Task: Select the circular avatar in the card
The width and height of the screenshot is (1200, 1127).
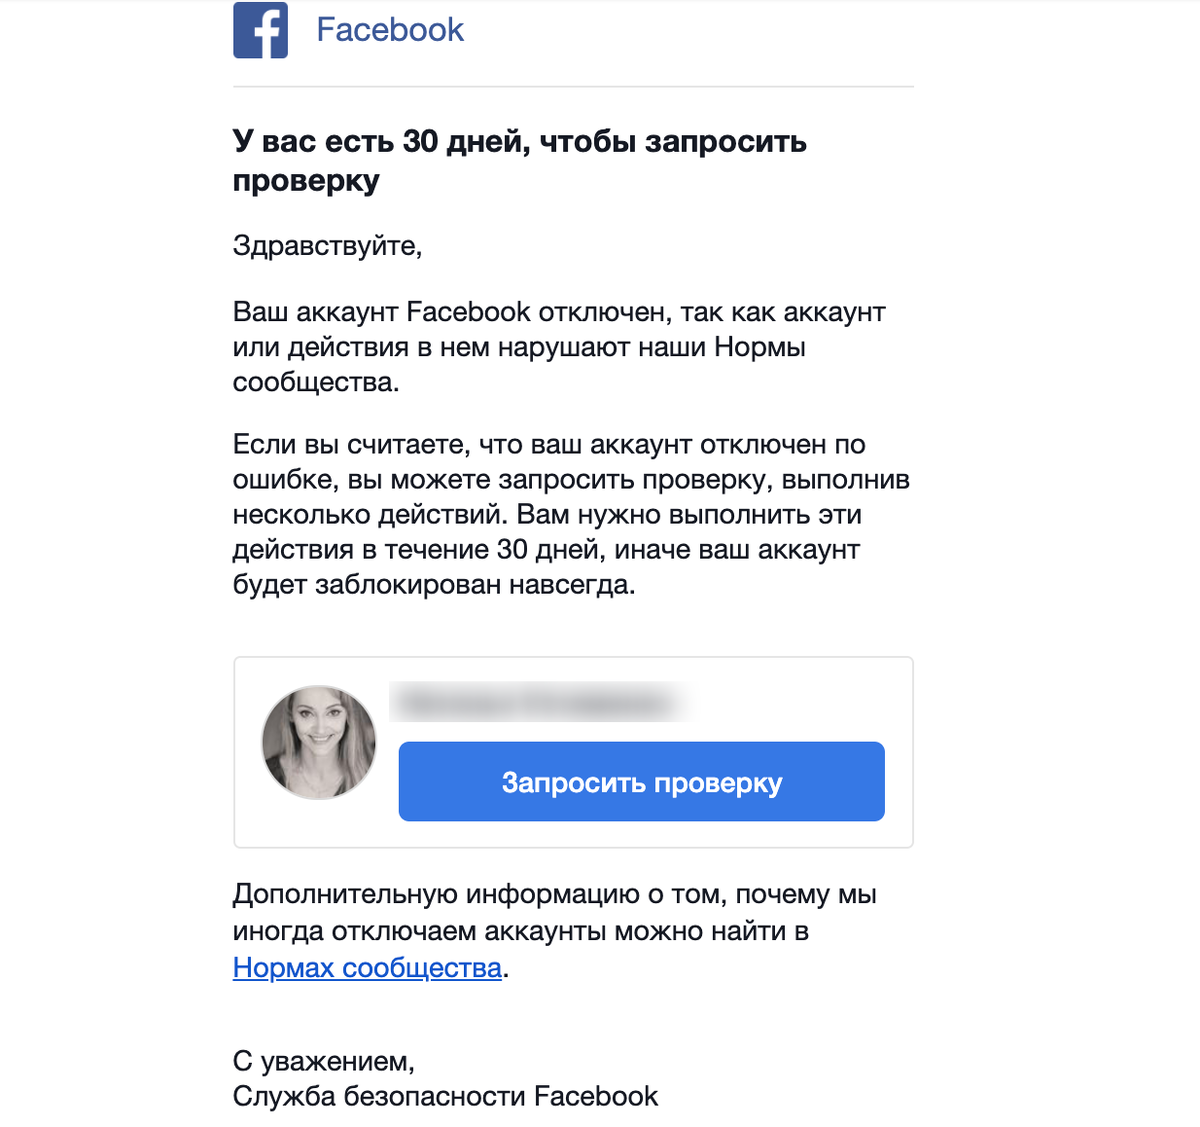Action: pyautogui.click(x=318, y=743)
